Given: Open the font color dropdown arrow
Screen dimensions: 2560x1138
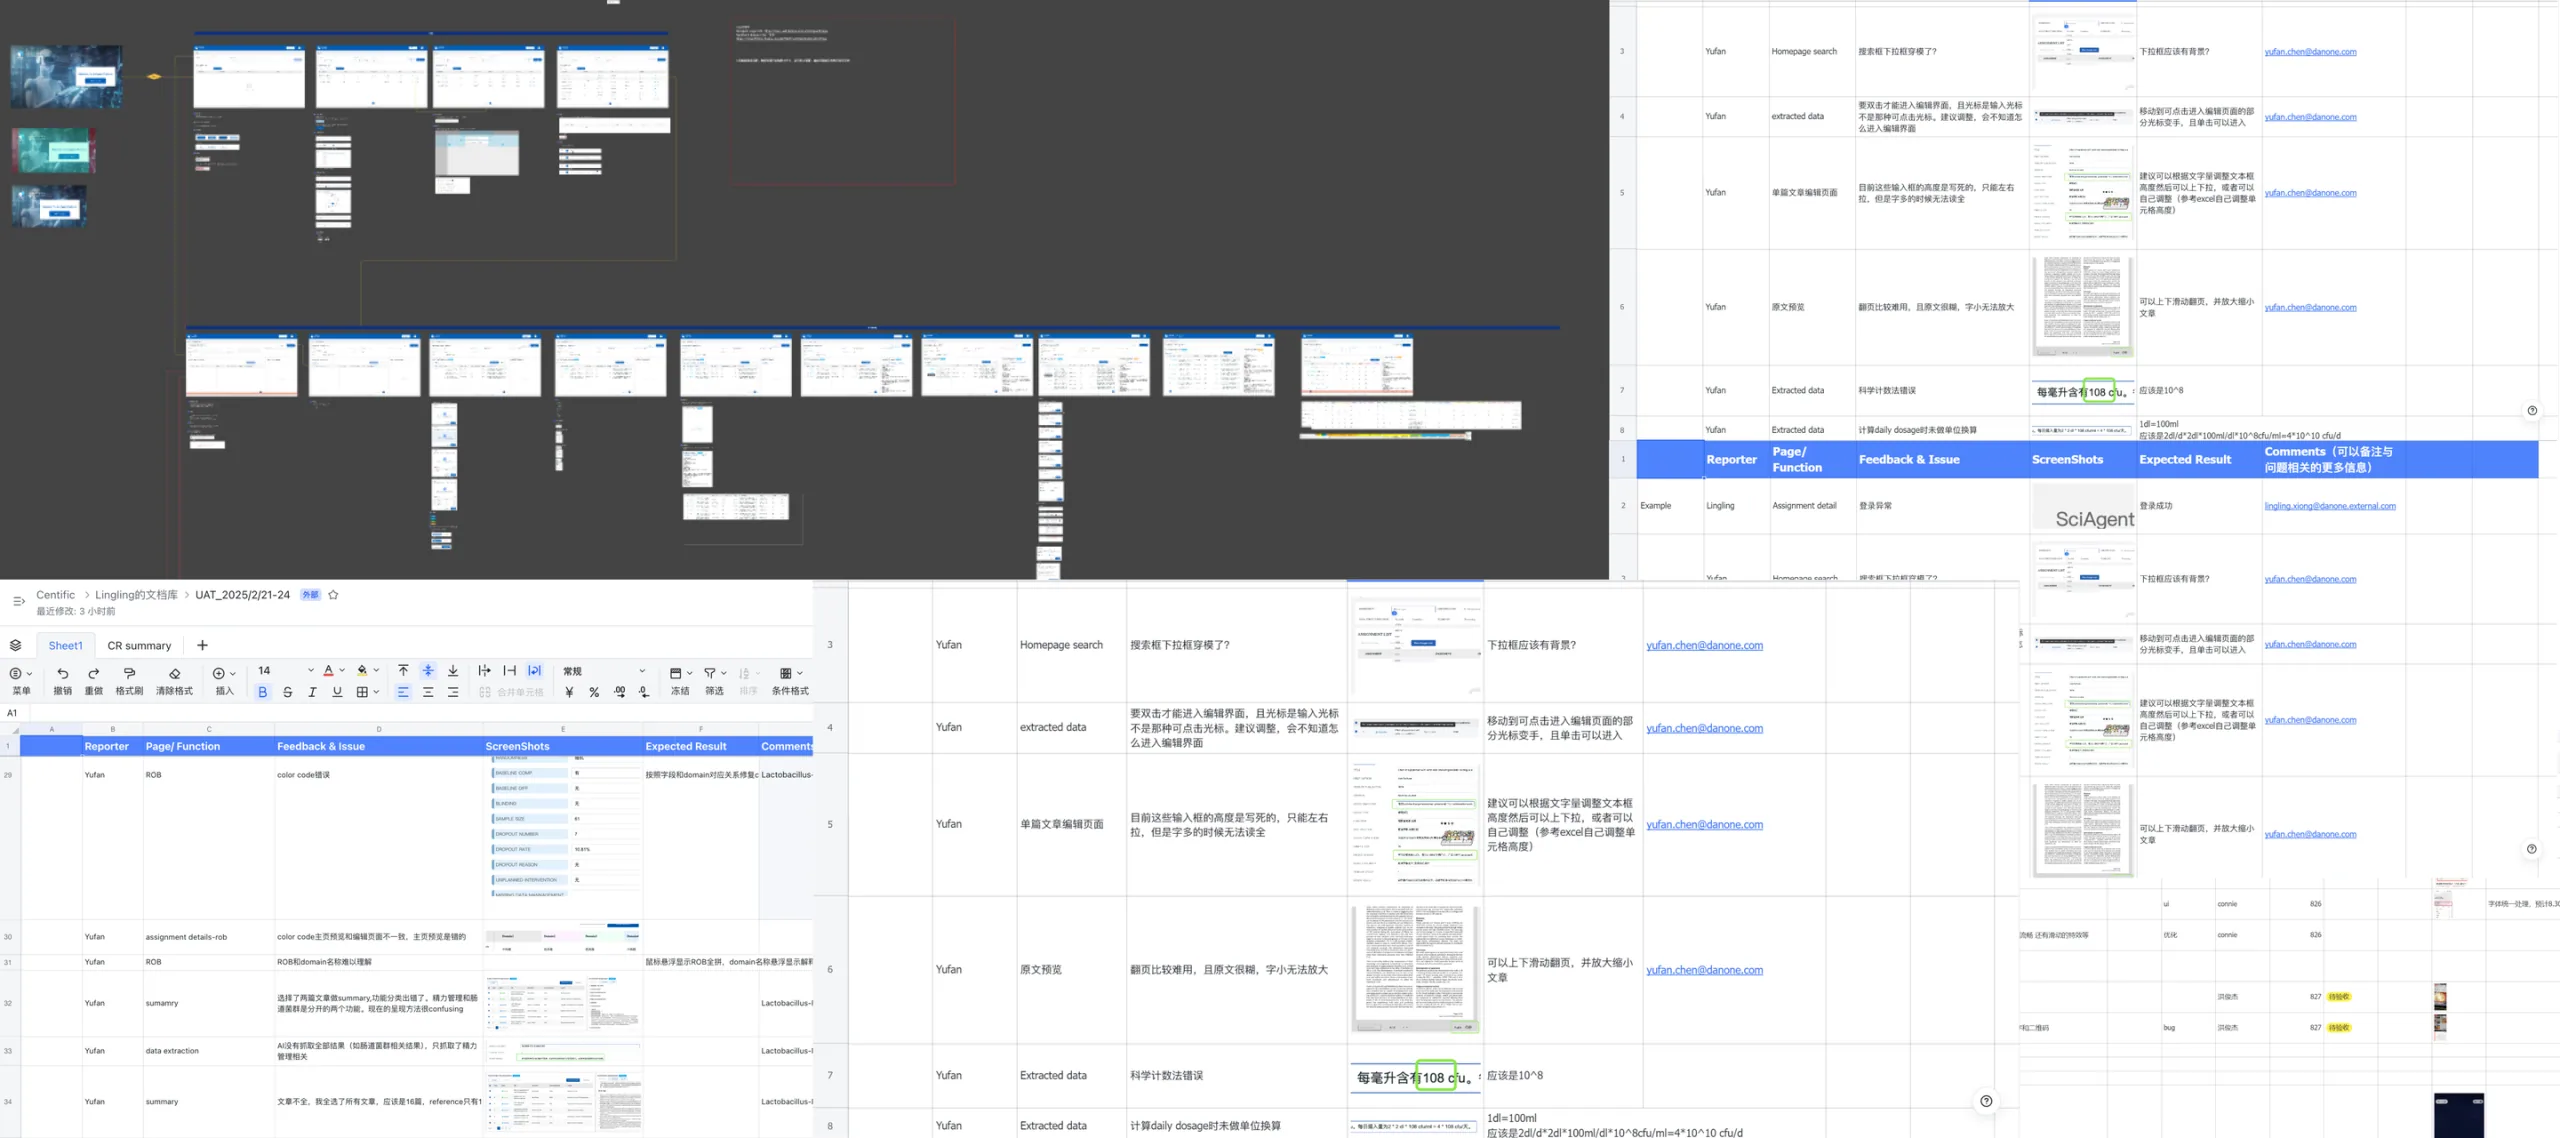Looking at the screenshot, I should tap(342, 671).
